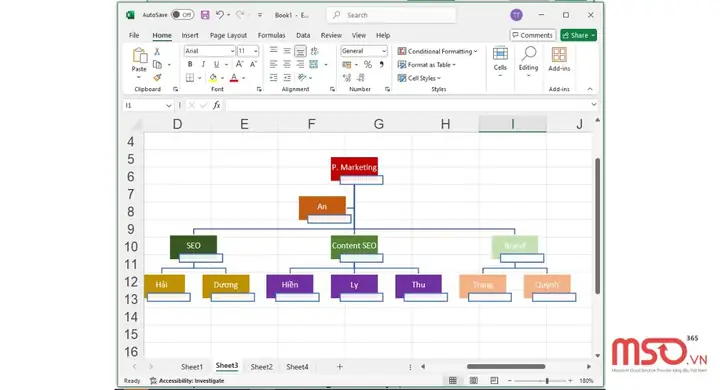720x390 pixels.
Task: Click the Paste clipboard icon
Action: (x=139, y=56)
